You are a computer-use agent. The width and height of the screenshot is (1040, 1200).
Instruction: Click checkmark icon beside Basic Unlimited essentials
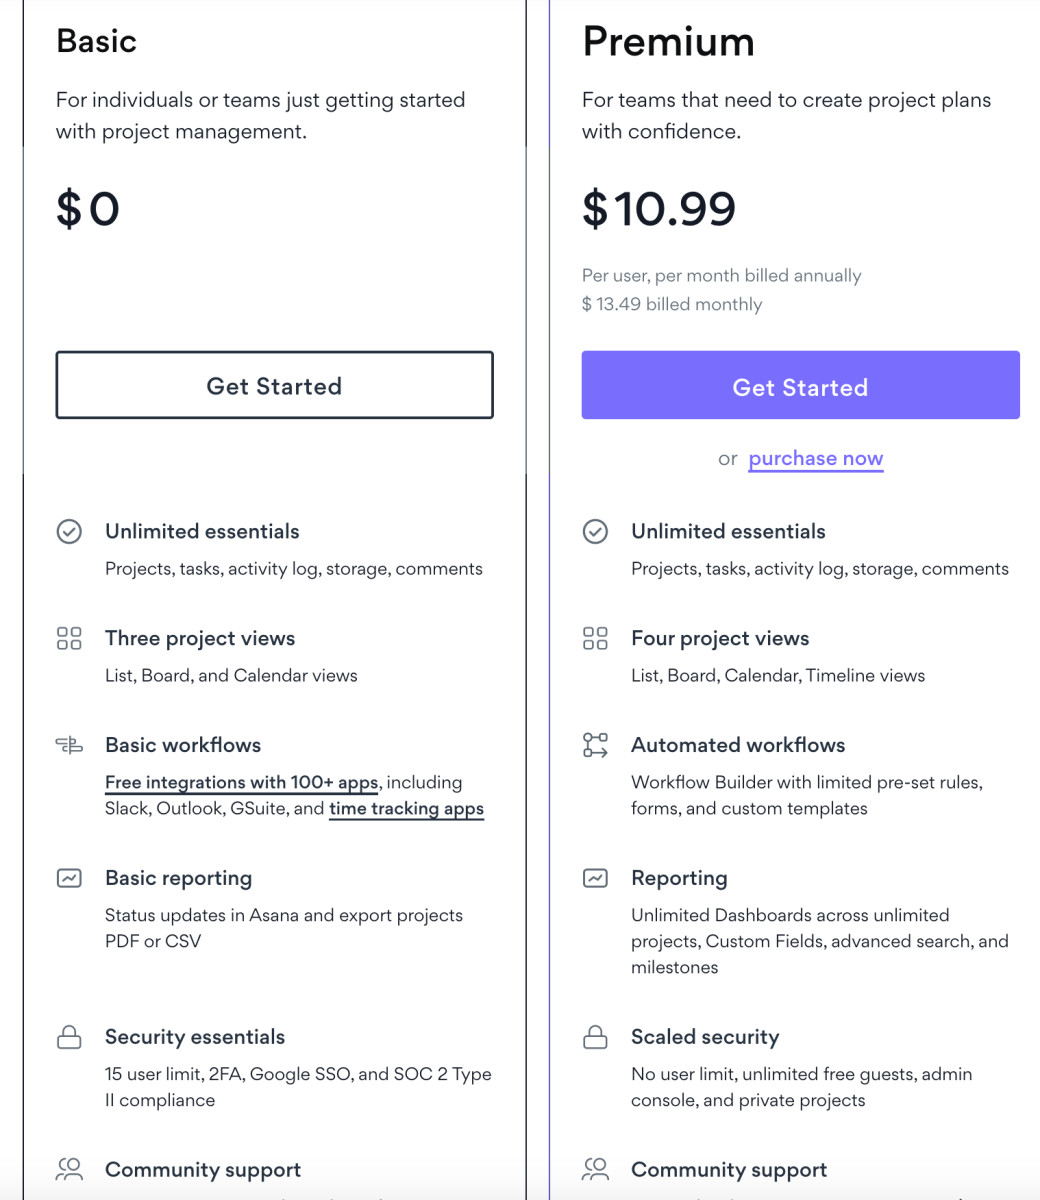(69, 531)
